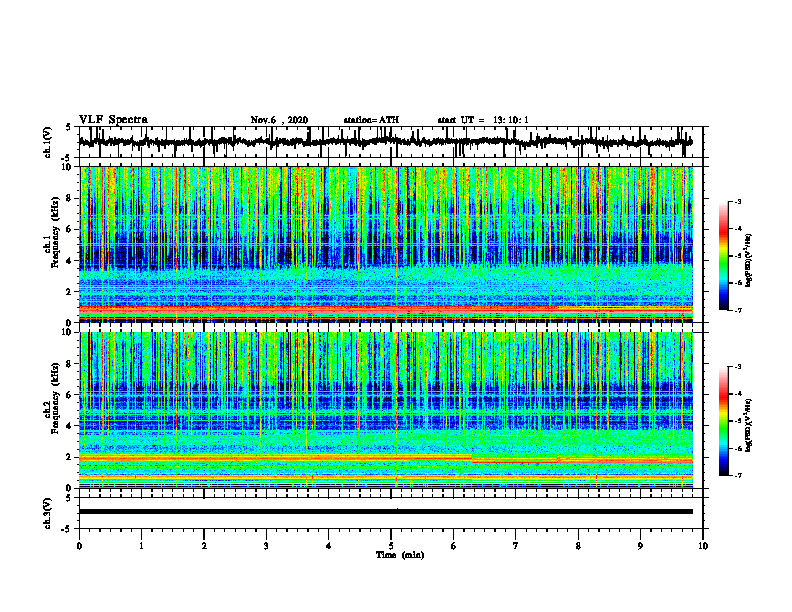Click the 'ch.1(V)' waveform axis label
Viewport: 792px width, 612px height.
[48, 142]
